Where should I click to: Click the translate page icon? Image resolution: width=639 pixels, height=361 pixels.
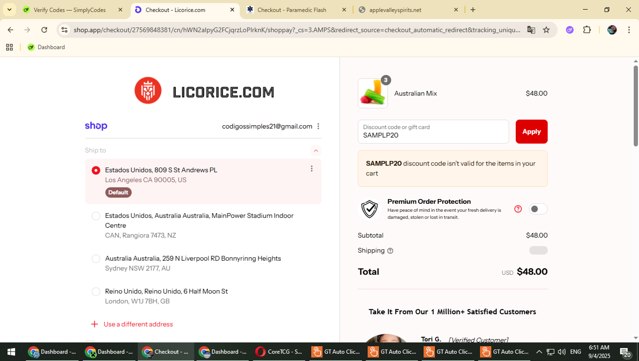(531, 30)
